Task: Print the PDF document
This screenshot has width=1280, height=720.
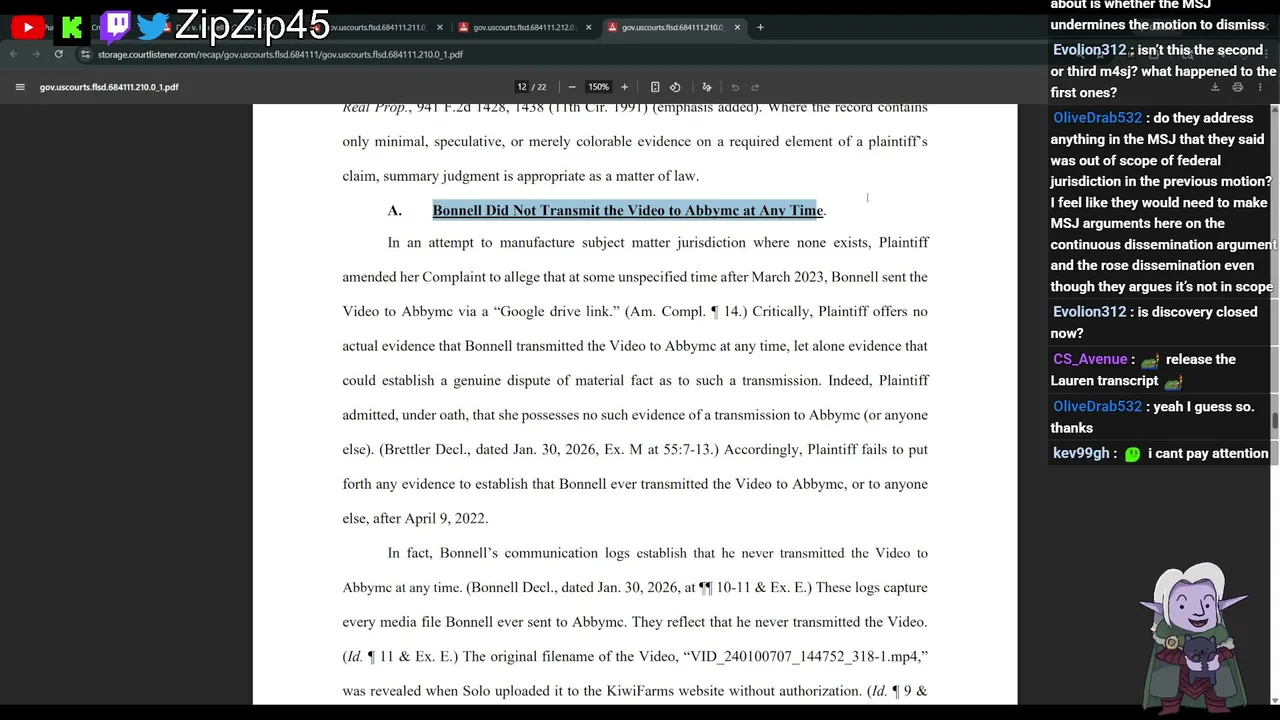Action: [x=1237, y=87]
